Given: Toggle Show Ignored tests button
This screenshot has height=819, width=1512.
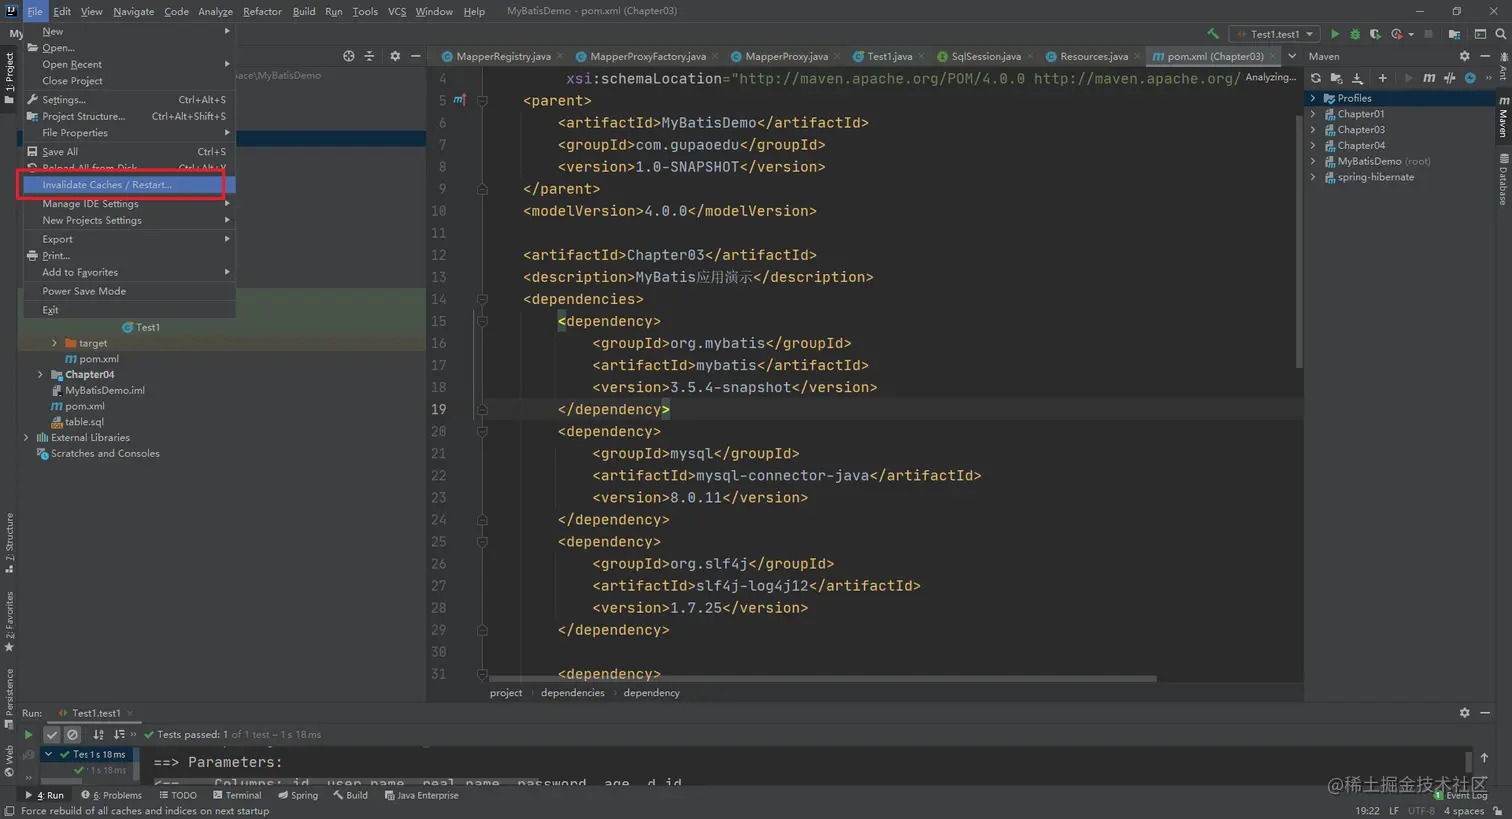Looking at the screenshot, I should point(72,735).
